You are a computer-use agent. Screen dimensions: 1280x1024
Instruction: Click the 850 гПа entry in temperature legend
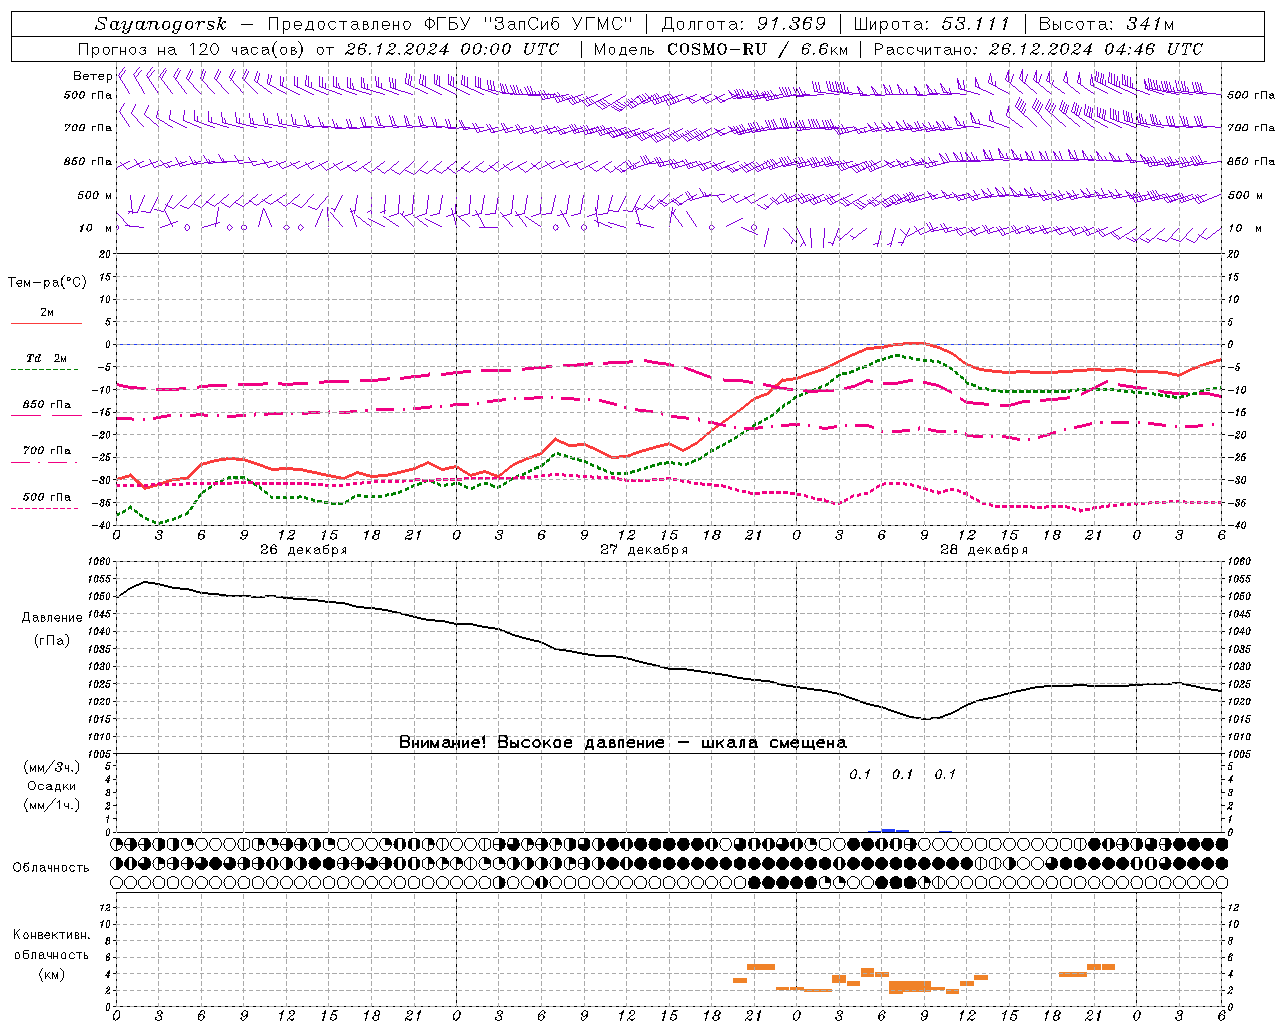click(x=47, y=404)
